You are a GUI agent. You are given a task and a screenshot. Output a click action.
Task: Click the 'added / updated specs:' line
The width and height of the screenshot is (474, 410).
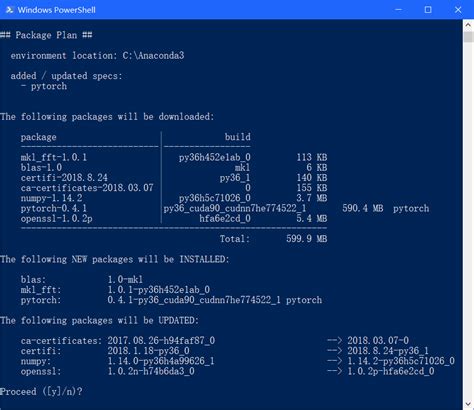pos(66,76)
